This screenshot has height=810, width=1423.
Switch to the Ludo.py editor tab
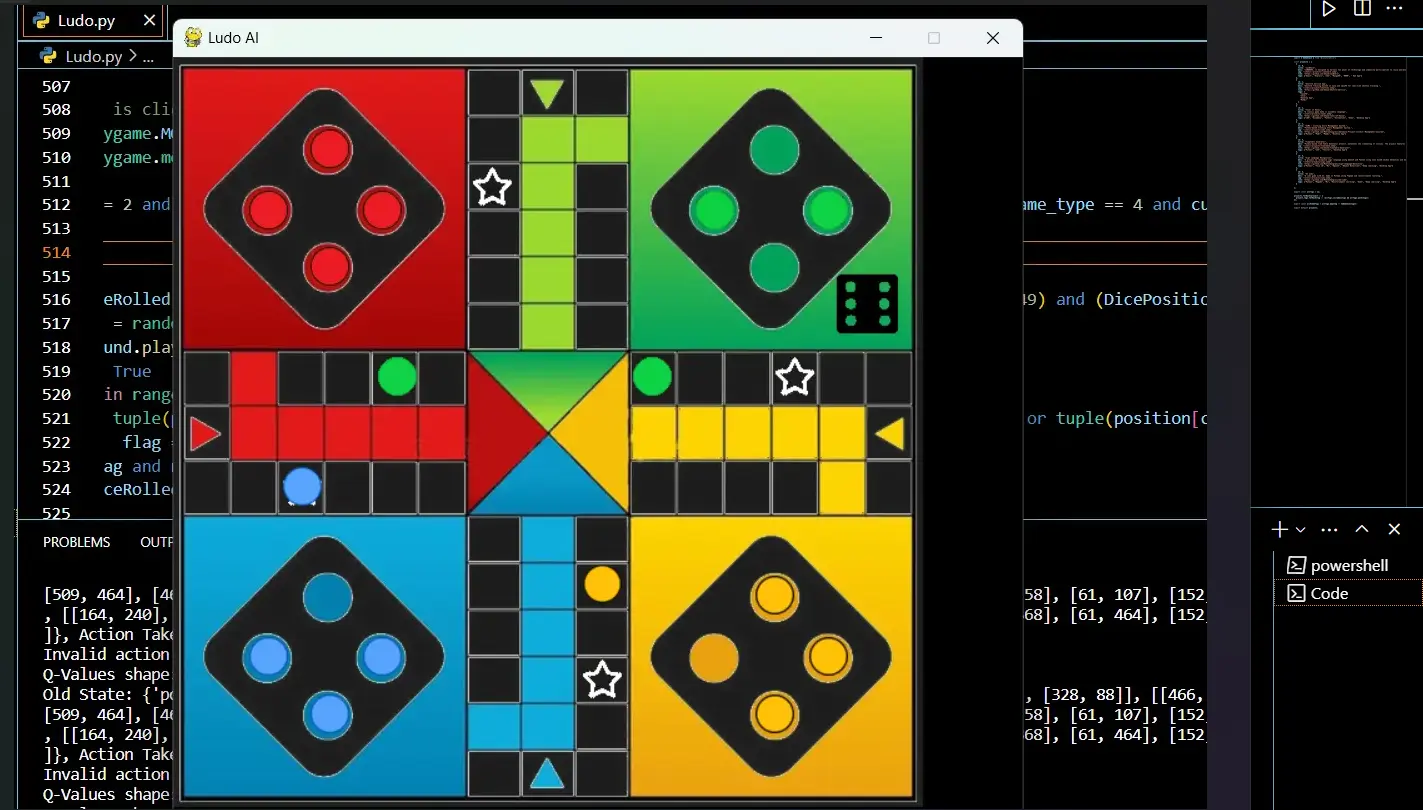coord(86,21)
